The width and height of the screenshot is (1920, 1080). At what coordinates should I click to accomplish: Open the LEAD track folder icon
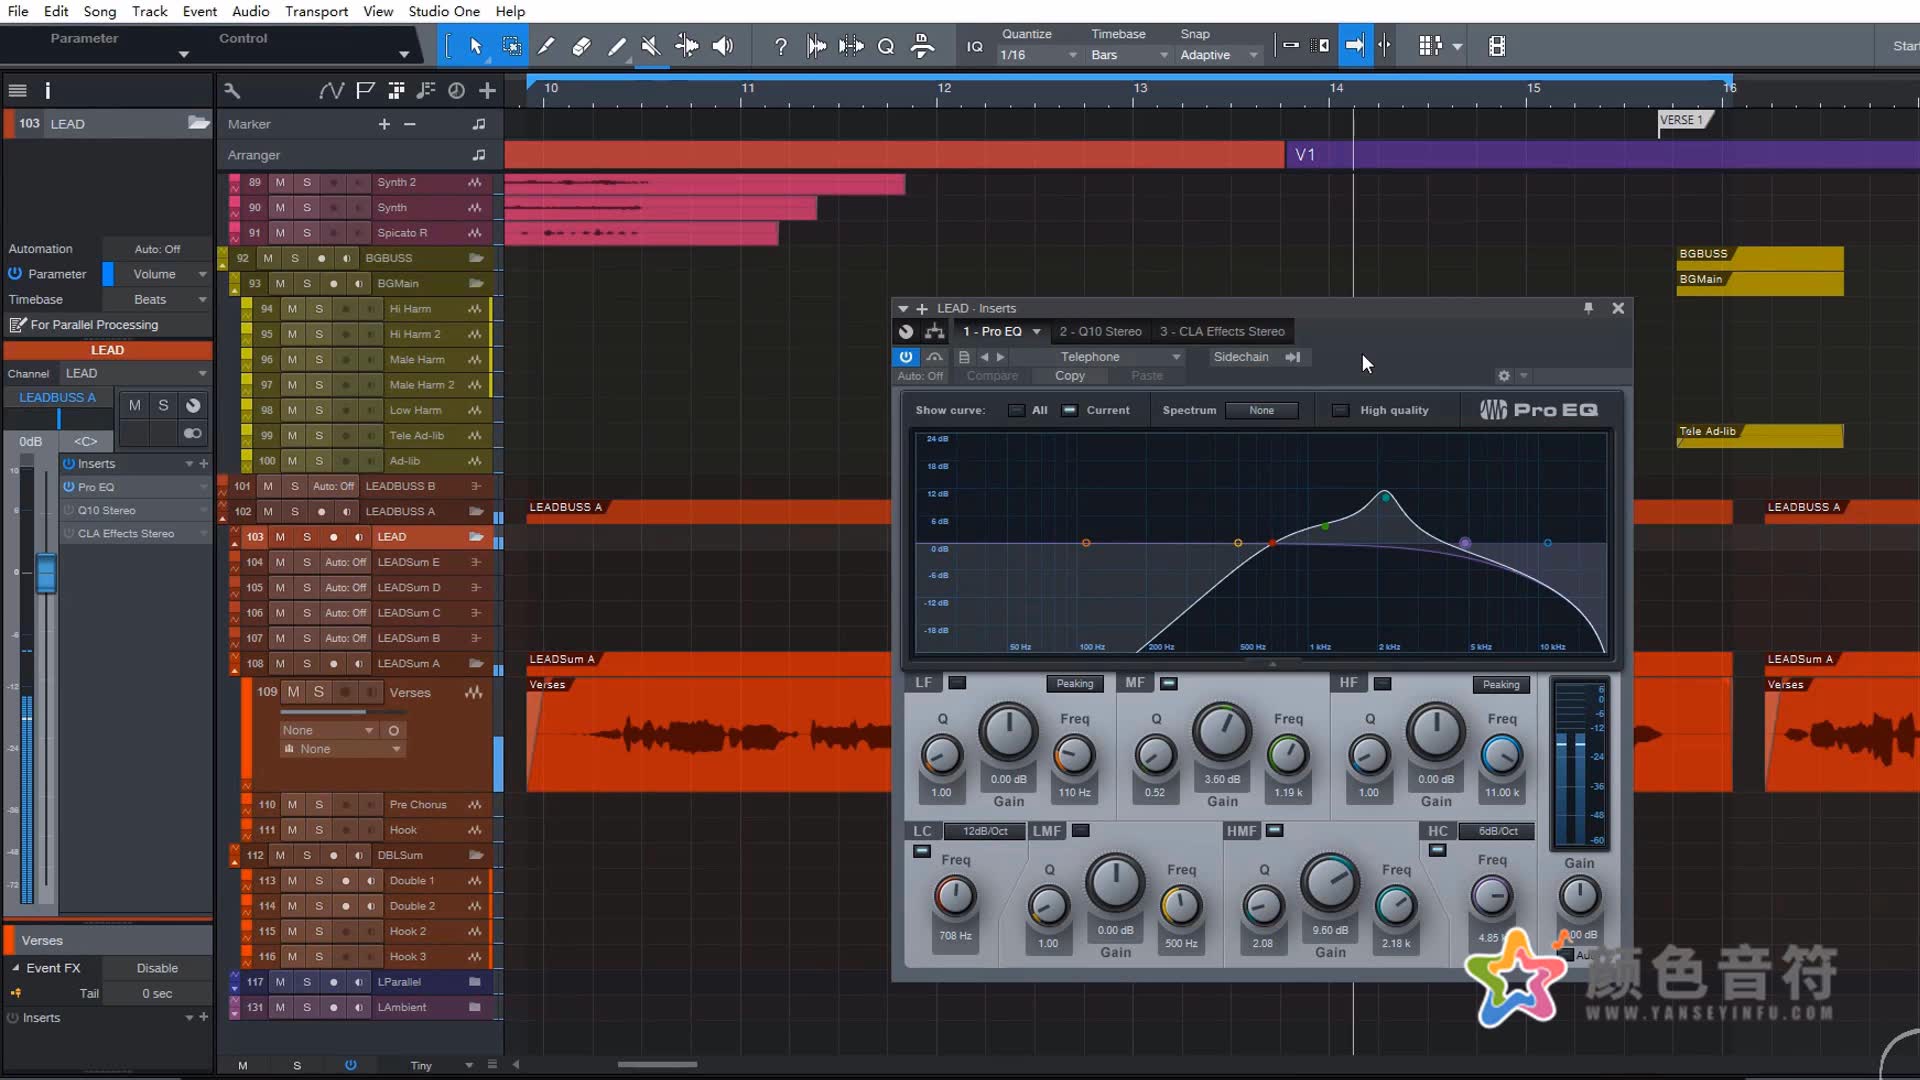(476, 537)
